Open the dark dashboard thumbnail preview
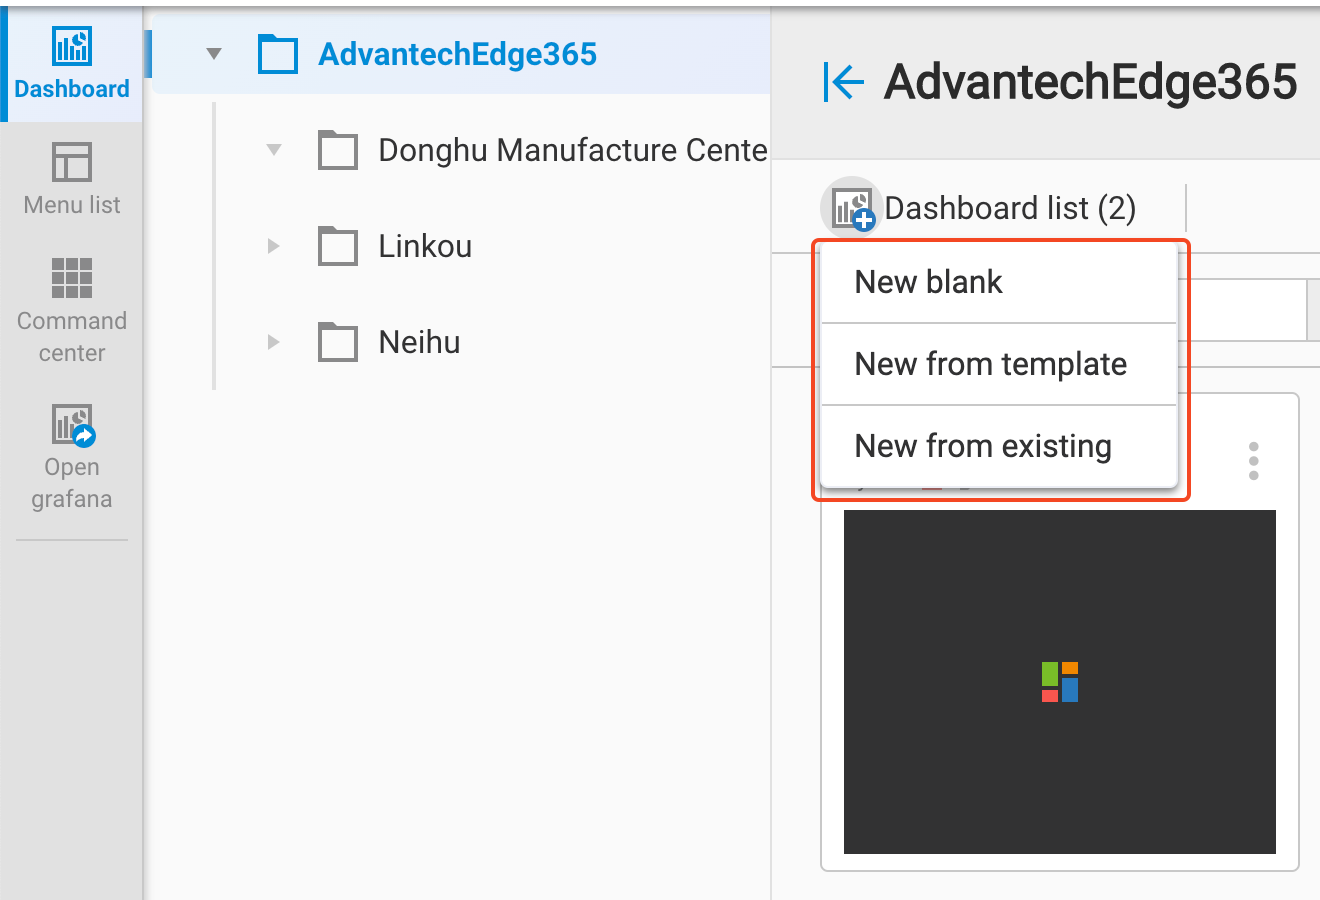 1059,682
